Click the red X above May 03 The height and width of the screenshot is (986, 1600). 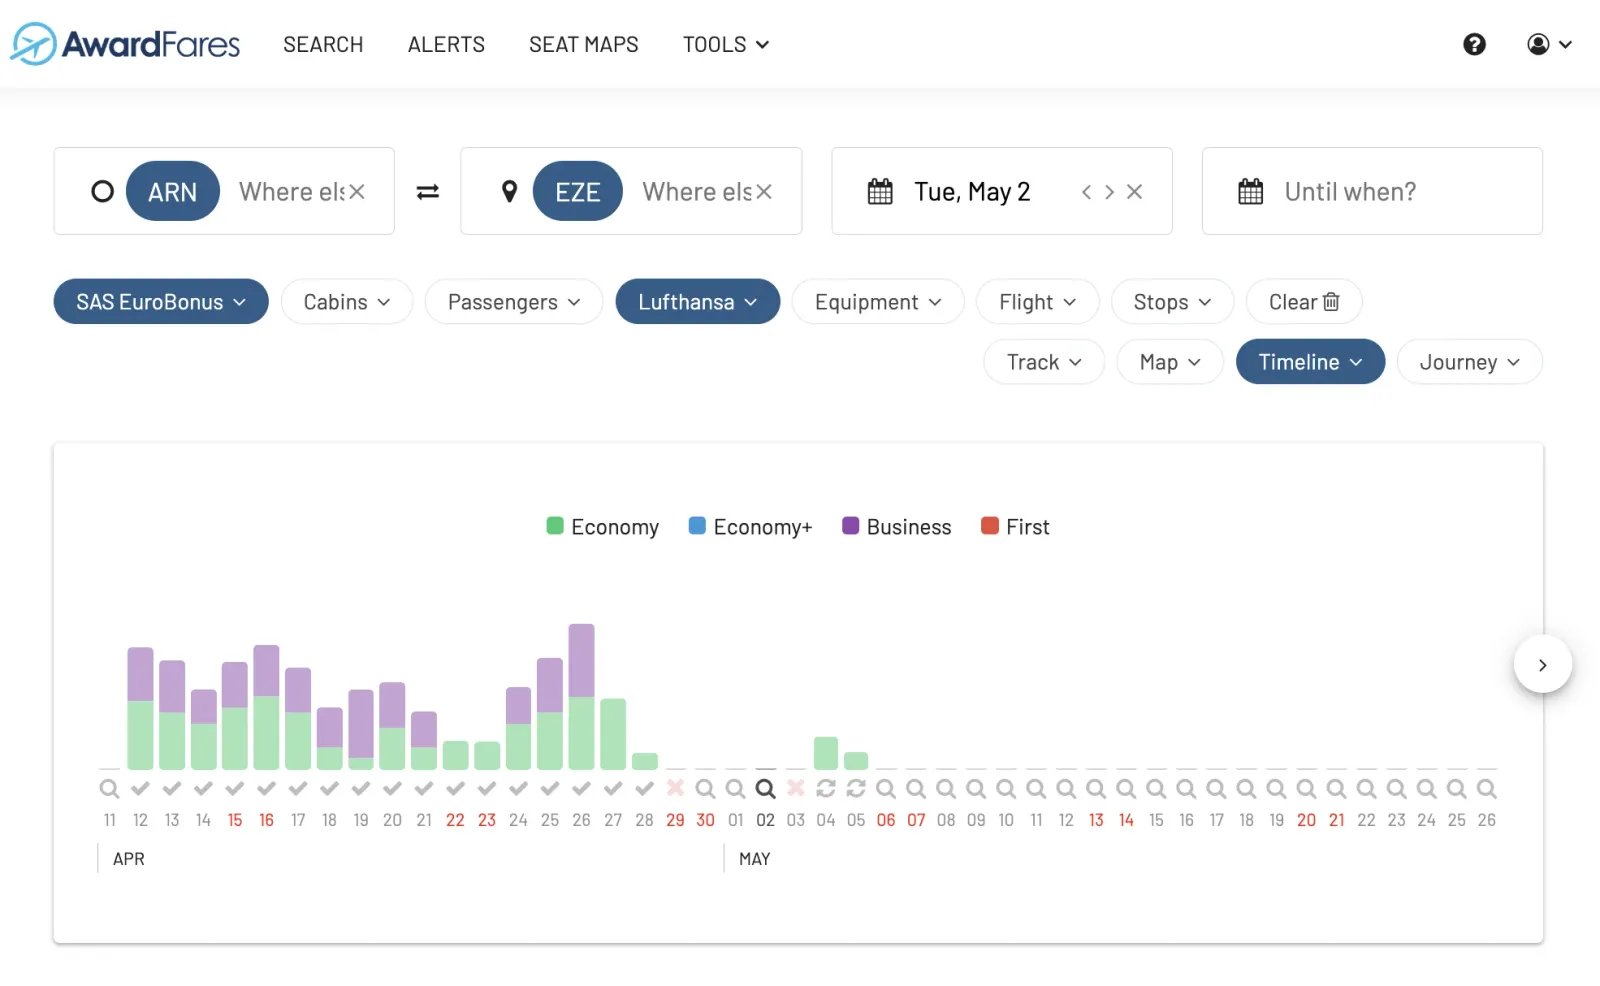[x=796, y=788]
